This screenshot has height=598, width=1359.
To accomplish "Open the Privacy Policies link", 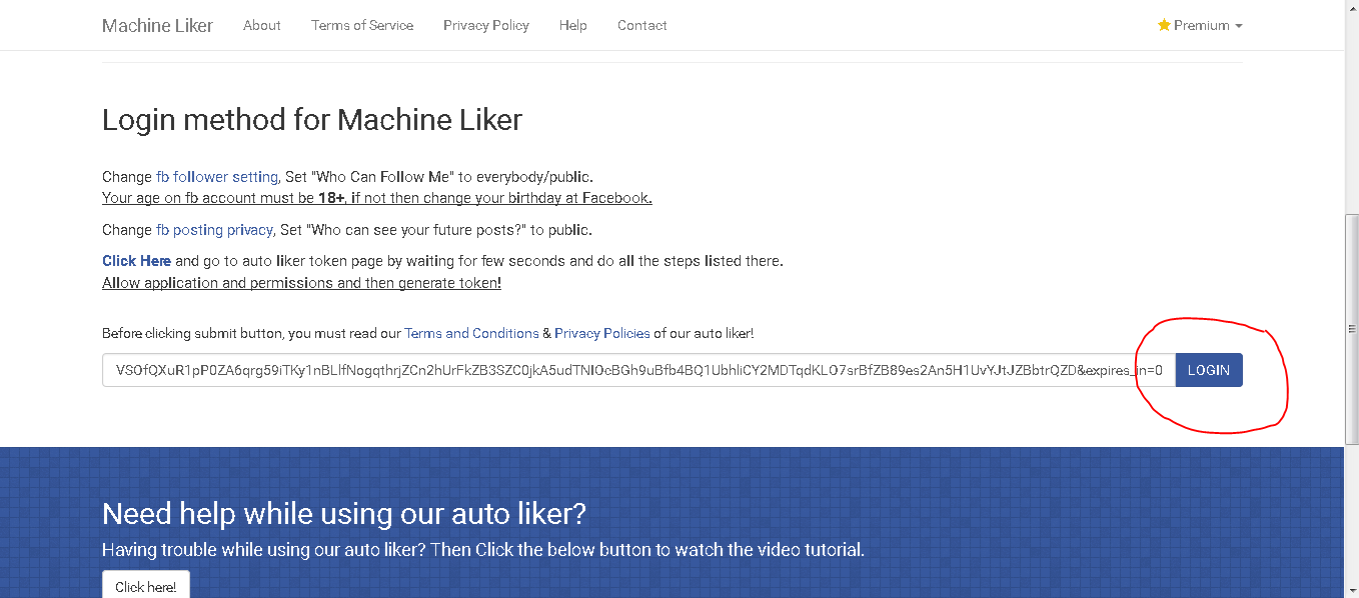I will [602, 333].
